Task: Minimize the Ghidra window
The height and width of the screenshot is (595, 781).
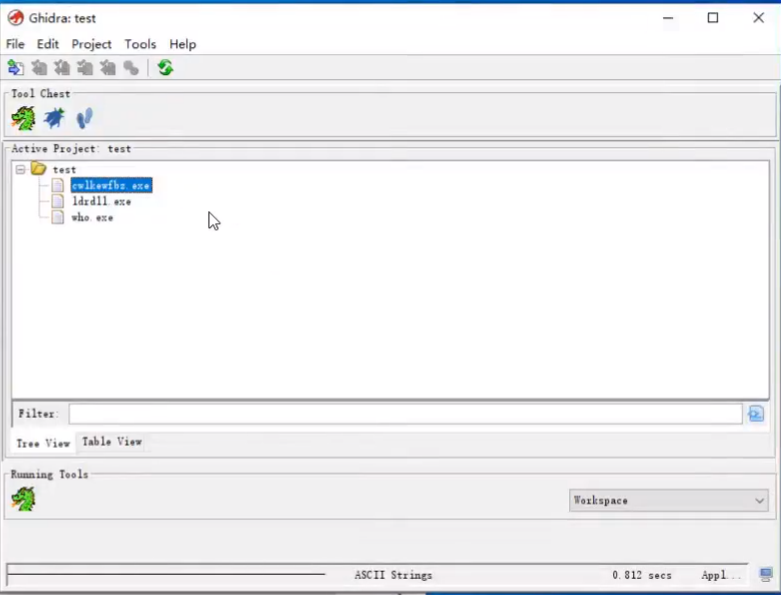Action: (x=668, y=18)
